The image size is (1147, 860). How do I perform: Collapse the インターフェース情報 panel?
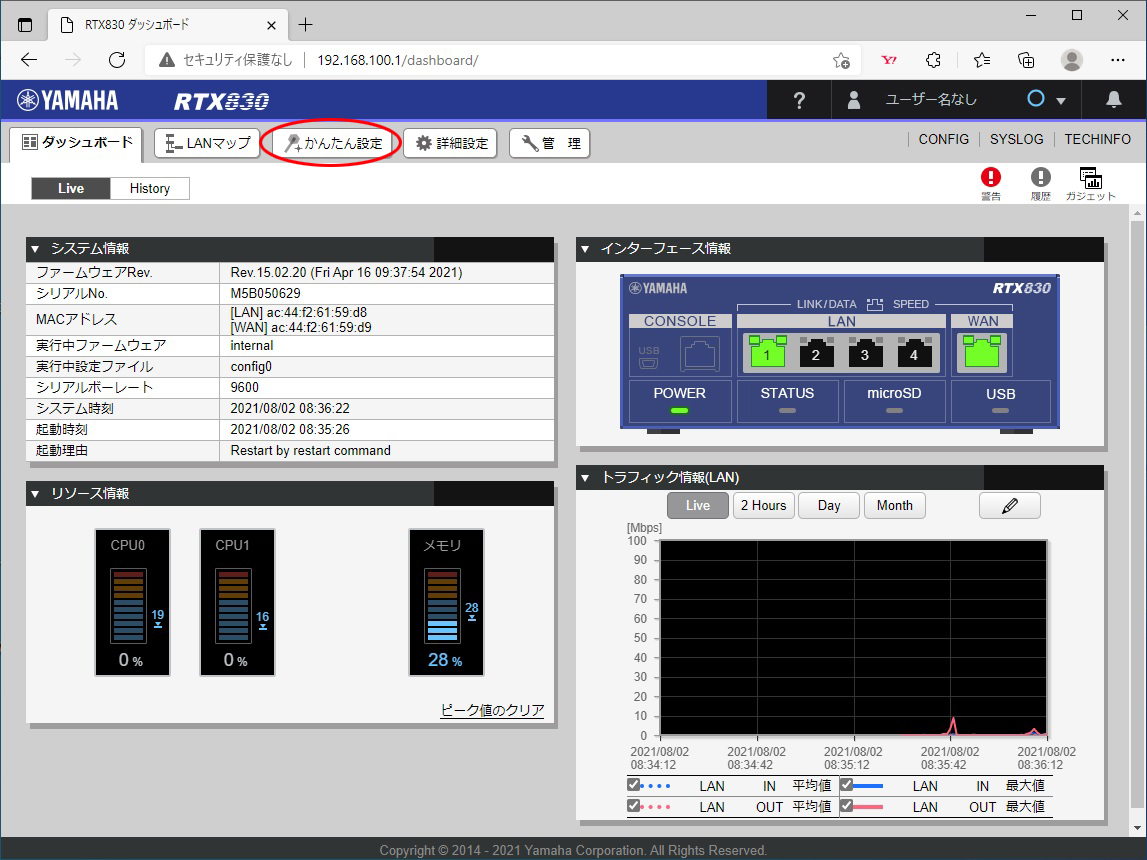(x=584, y=249)
